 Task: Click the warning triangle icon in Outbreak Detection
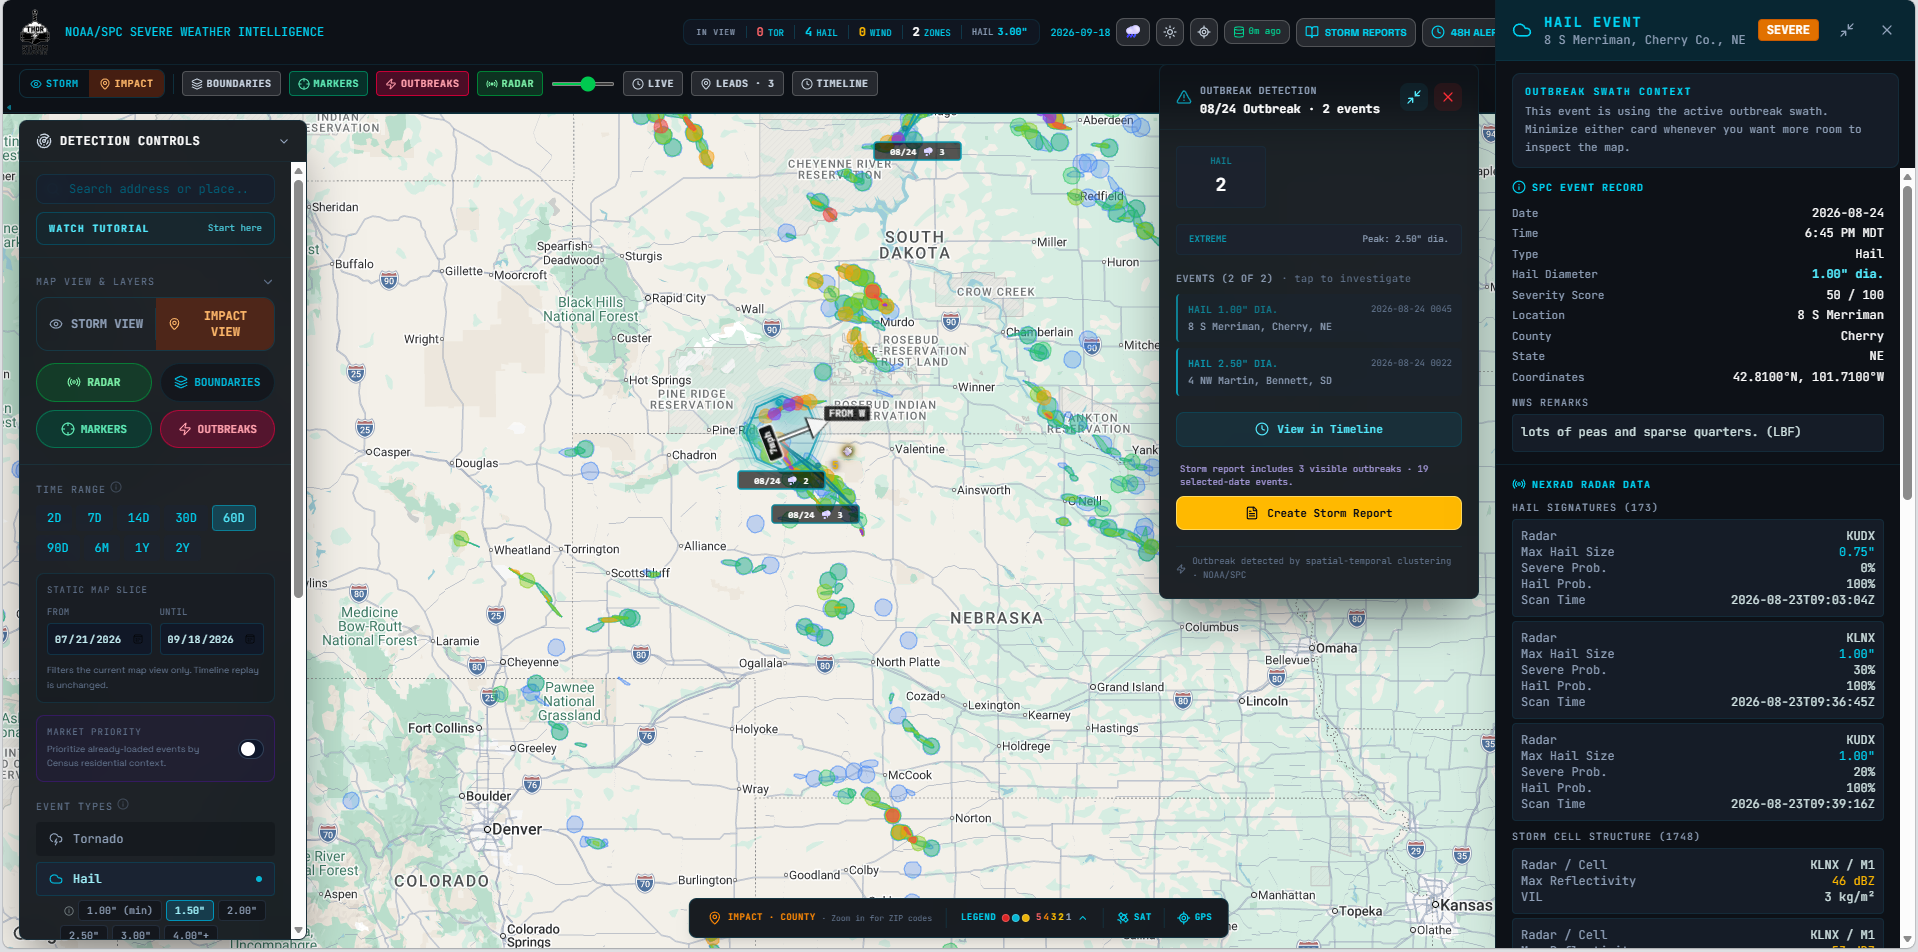(x=1184, y=98)
